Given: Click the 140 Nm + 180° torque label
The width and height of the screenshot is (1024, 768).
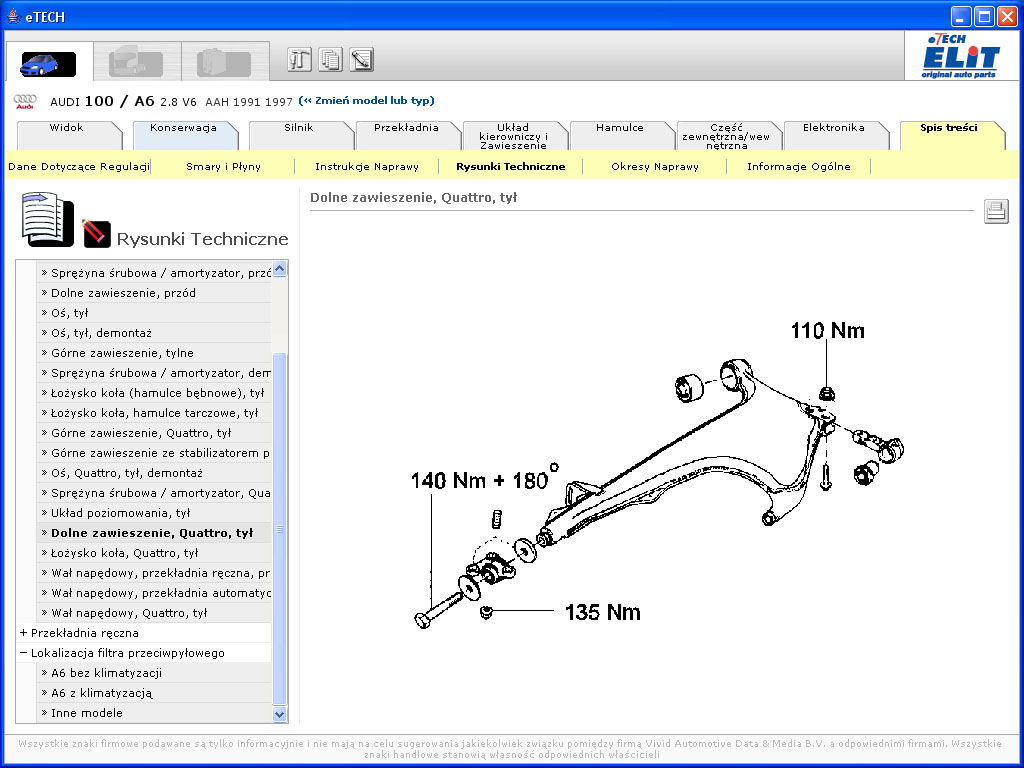Looking at the screenshot, I should coord(485,478).
